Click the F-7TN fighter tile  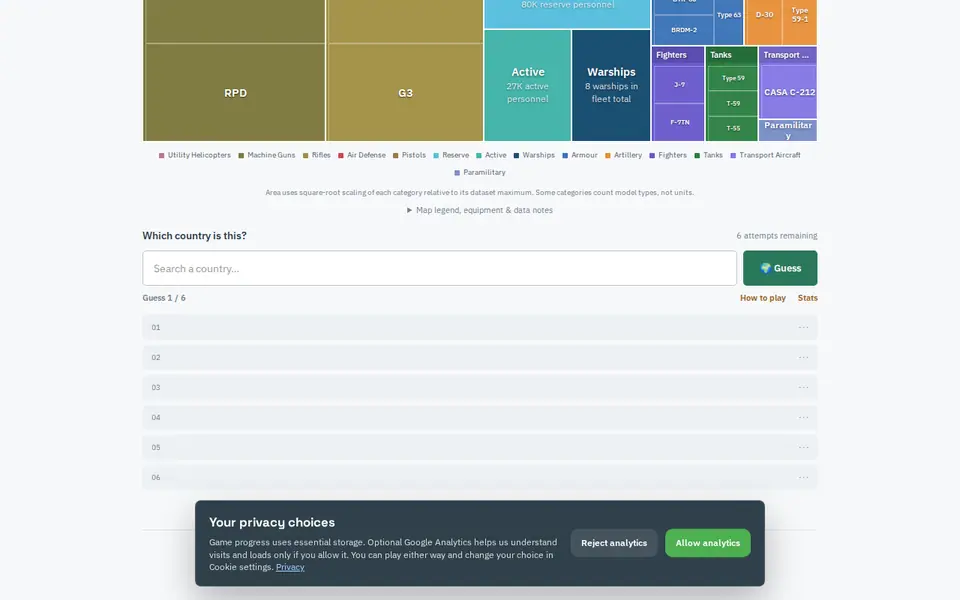click(679, 122)
